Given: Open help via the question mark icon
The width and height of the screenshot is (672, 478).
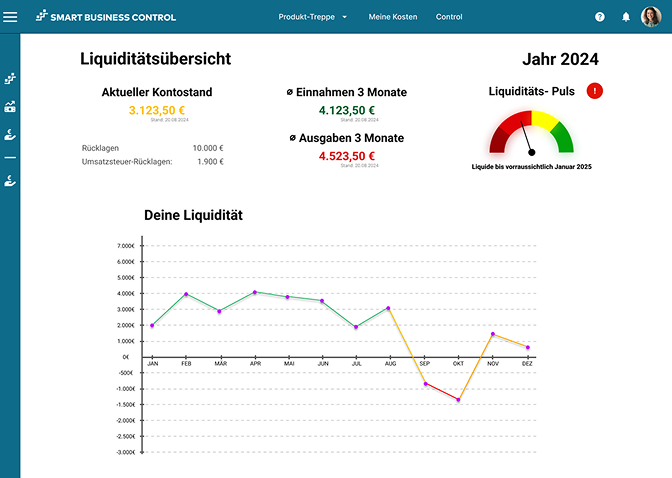Looking at the screenshot, I should 600,17.
